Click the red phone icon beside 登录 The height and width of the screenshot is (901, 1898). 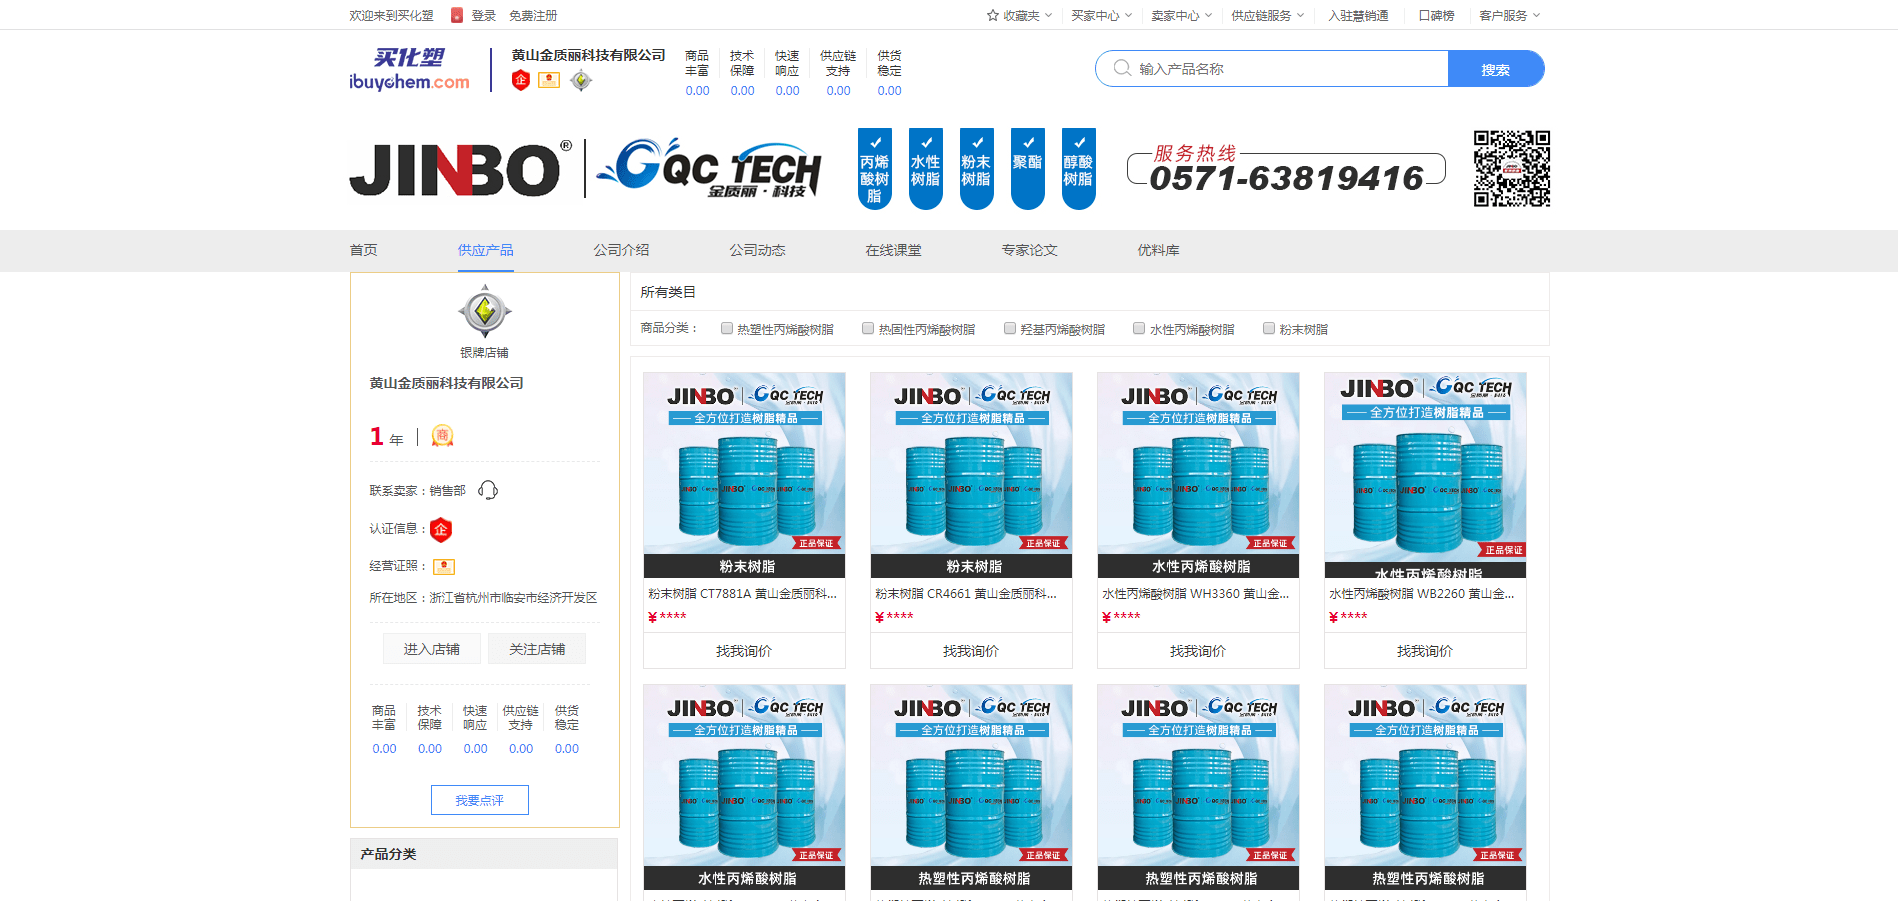coord(457,15)
